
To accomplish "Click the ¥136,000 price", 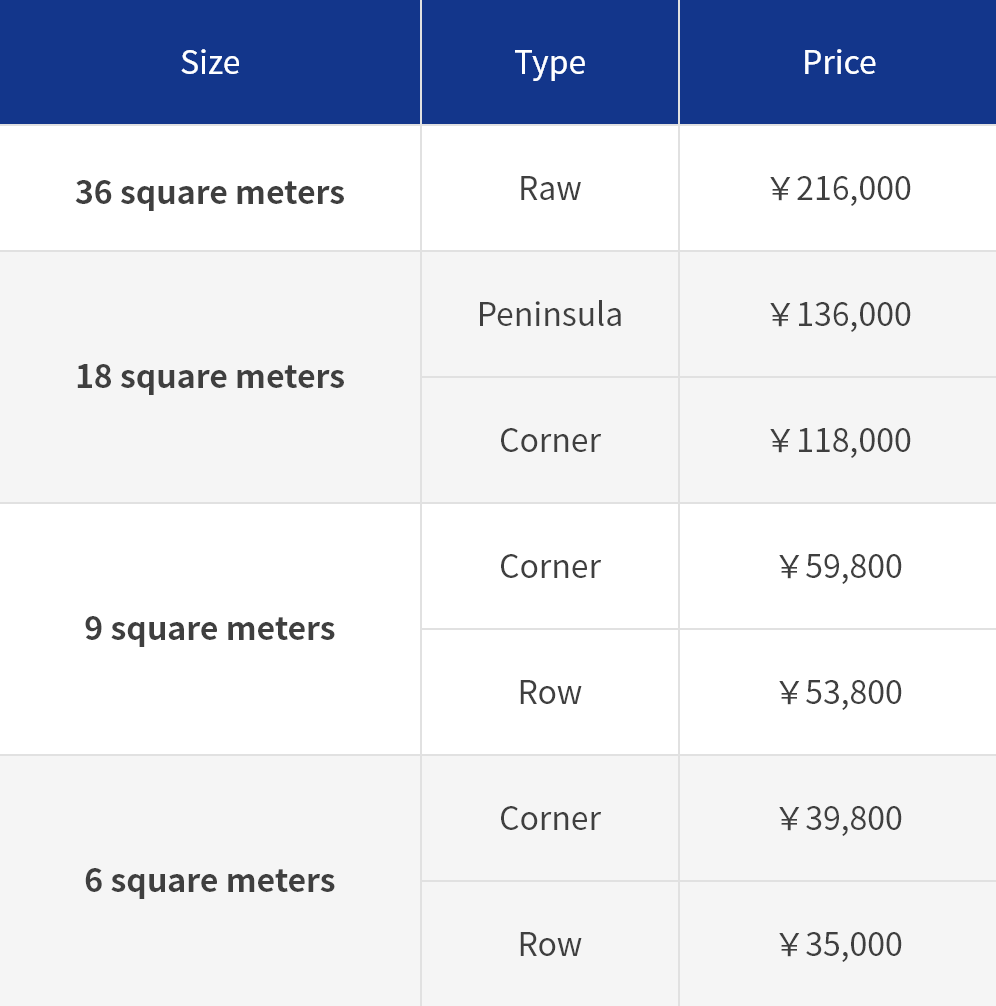I will (839, 314).
